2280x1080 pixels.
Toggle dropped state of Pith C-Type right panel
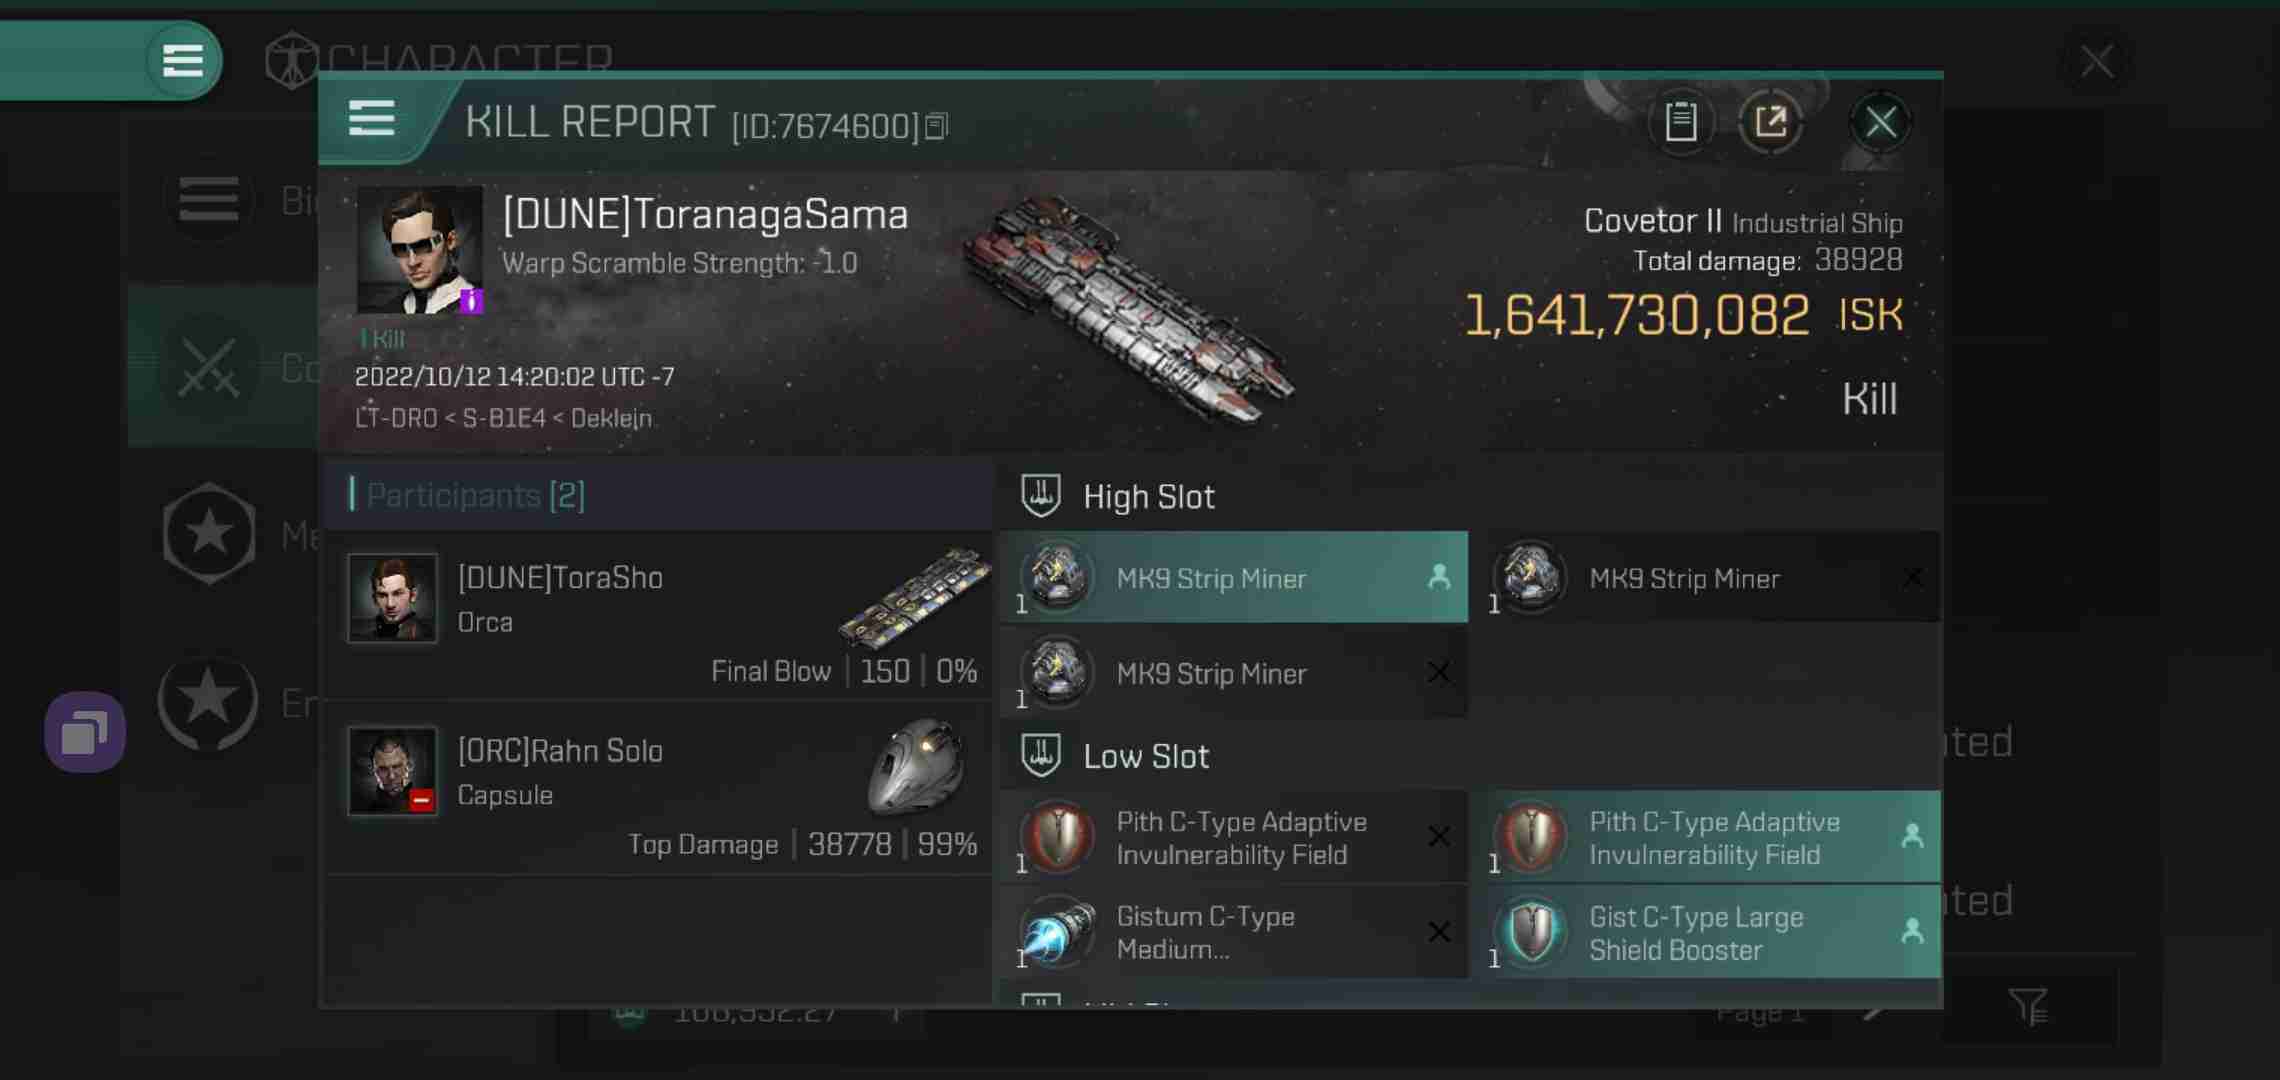tap(1914, 837)
